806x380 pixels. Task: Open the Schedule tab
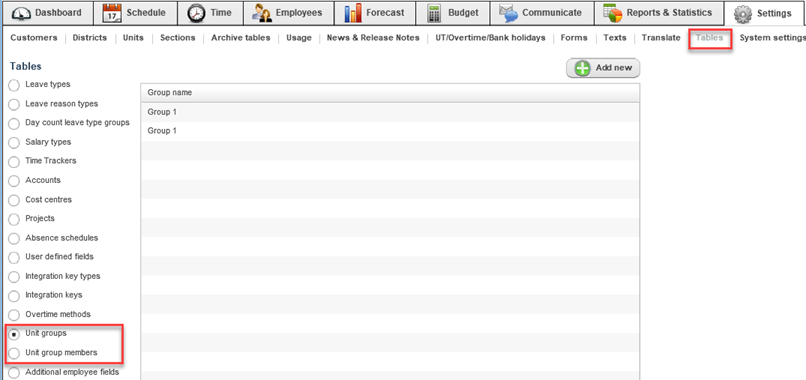[x=136, y=13]
